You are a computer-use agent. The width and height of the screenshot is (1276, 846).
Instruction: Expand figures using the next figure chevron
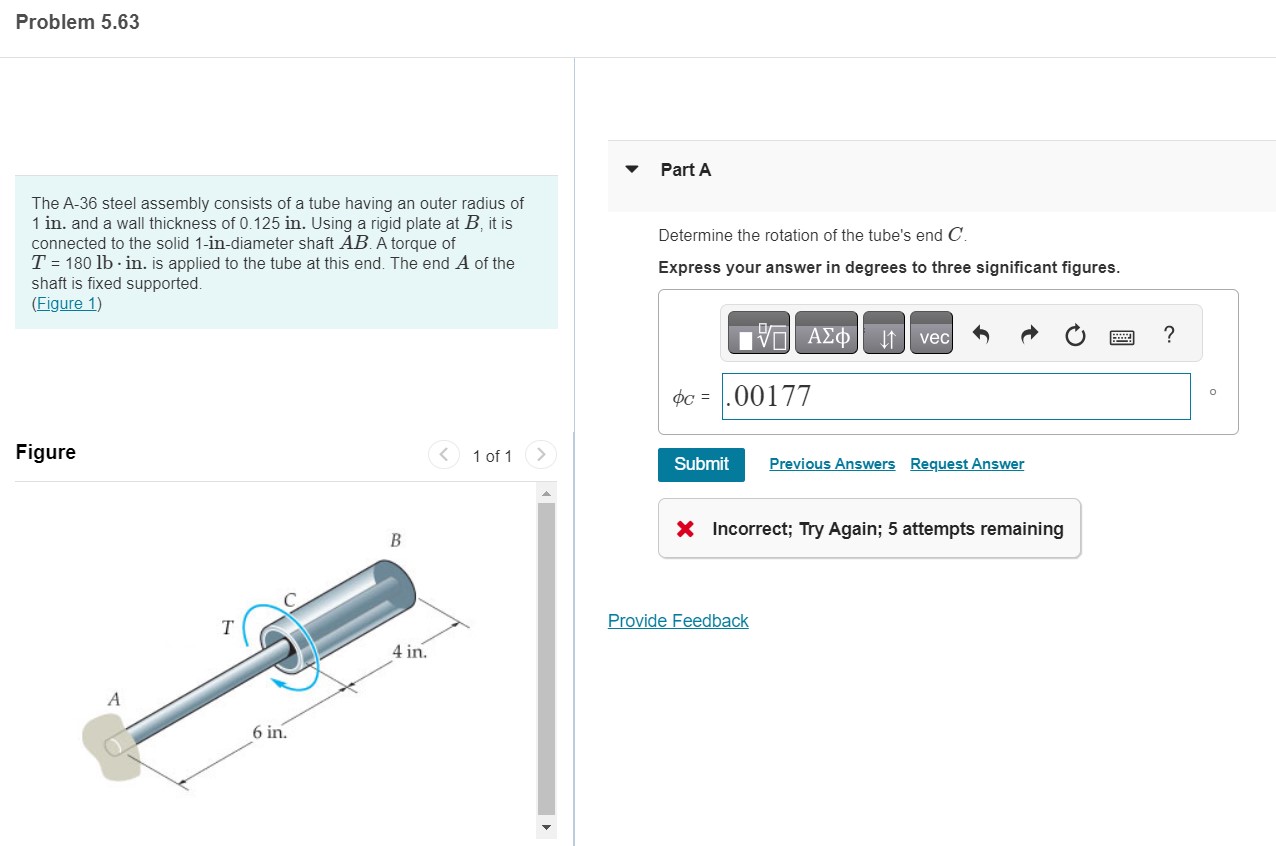click(541, 455)
